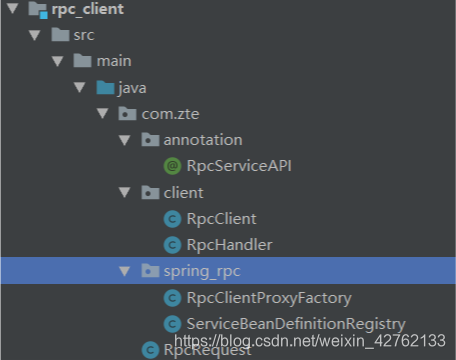This screenshot has height=360, width=456.
Task: Open the RpcHandler class file
Action: (230, 245)
